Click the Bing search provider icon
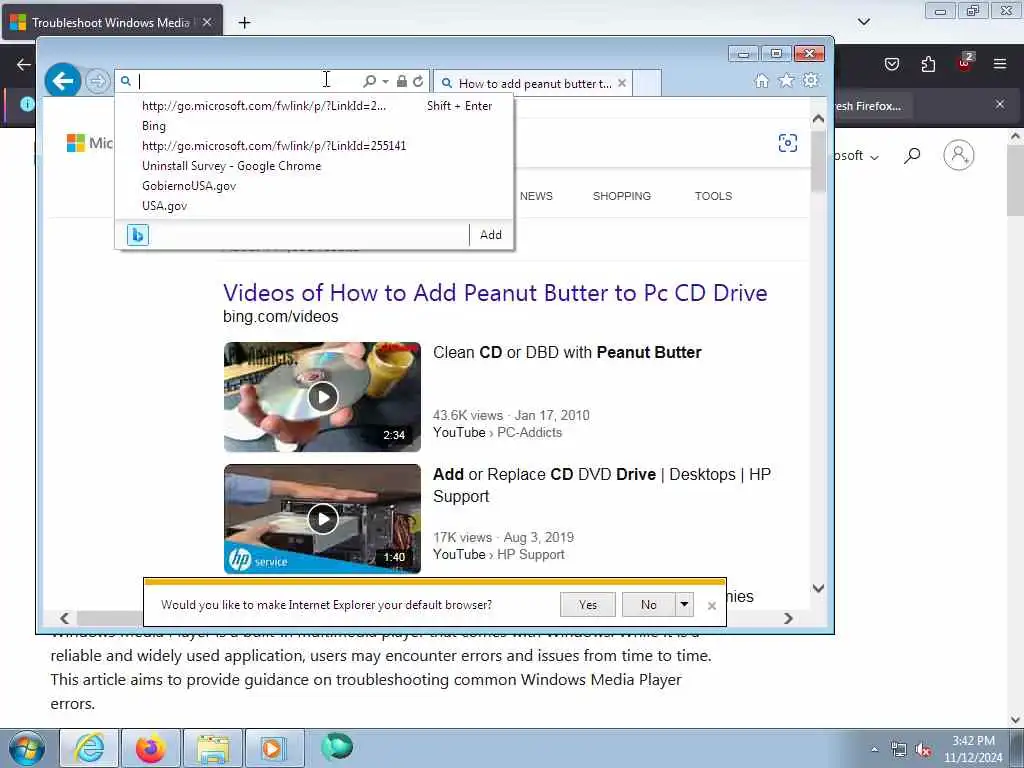The height and width of the screenshot is (768, 1024). coord(138,234)
